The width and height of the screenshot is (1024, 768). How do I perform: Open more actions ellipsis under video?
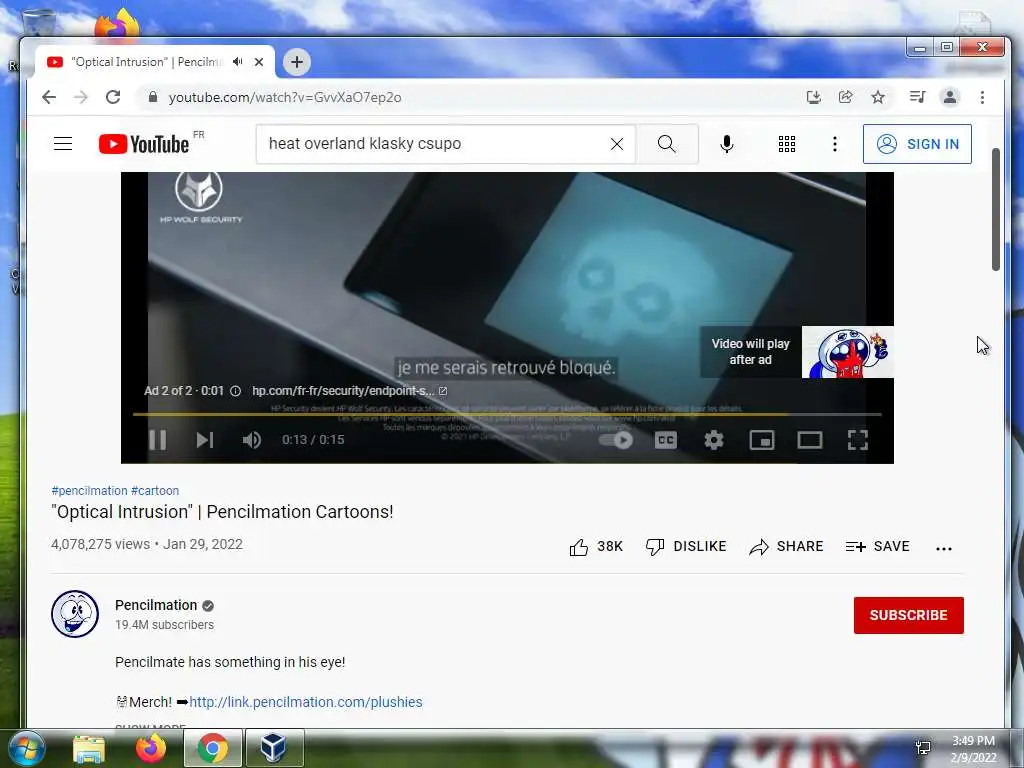pos(944,549)
